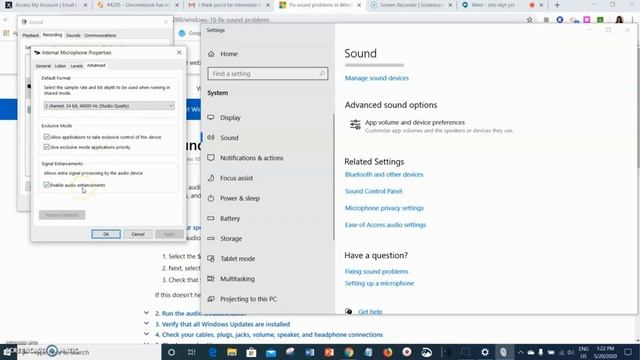Viewport: 640px width, 360px height.
Task: Click Cortana circle on taskbar
Action: [171, 353]
